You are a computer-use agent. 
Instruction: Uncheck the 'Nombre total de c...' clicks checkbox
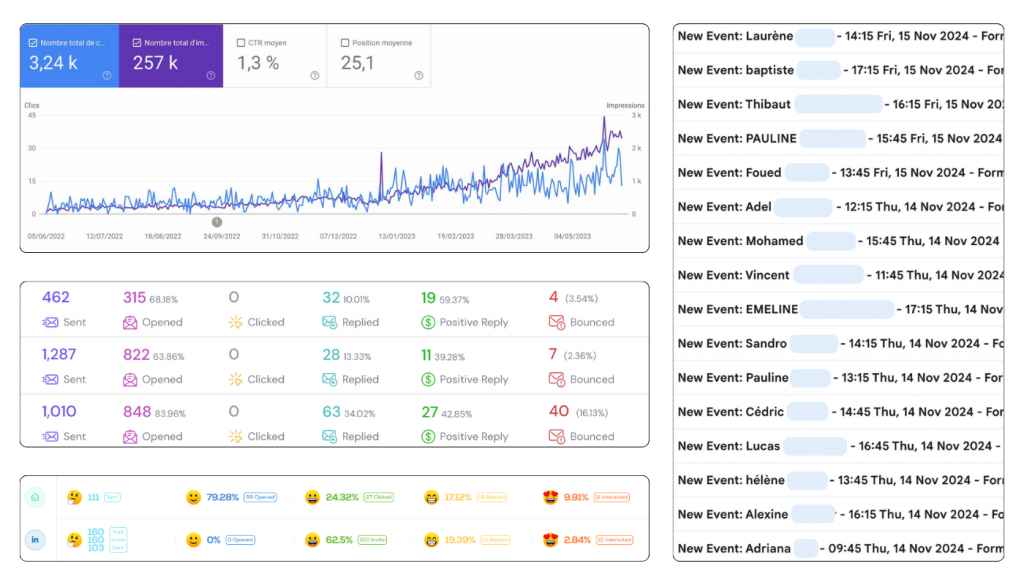coord(33,43)
